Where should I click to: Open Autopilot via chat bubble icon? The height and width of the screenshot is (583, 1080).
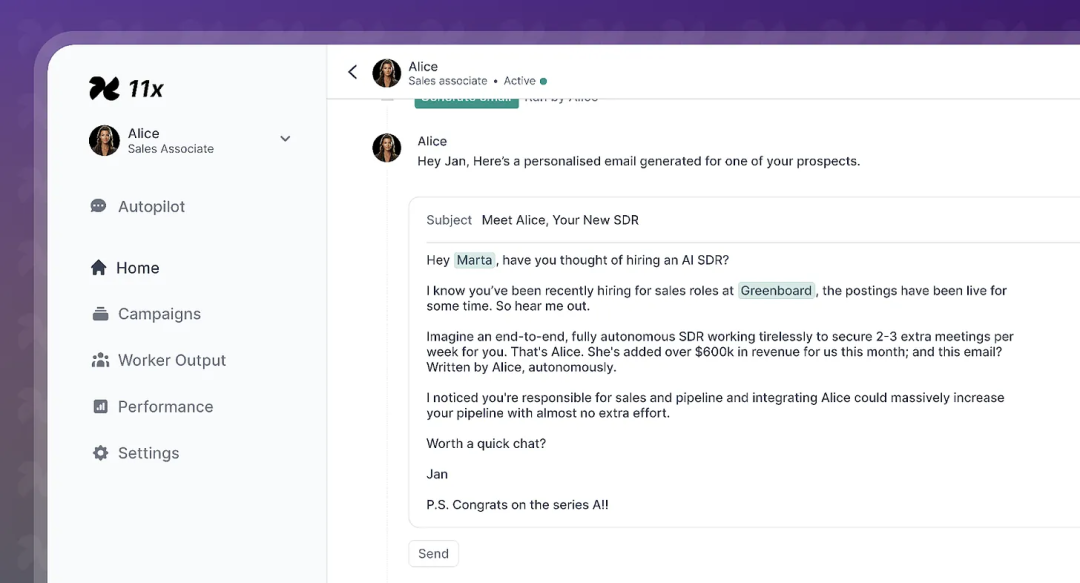98,206
